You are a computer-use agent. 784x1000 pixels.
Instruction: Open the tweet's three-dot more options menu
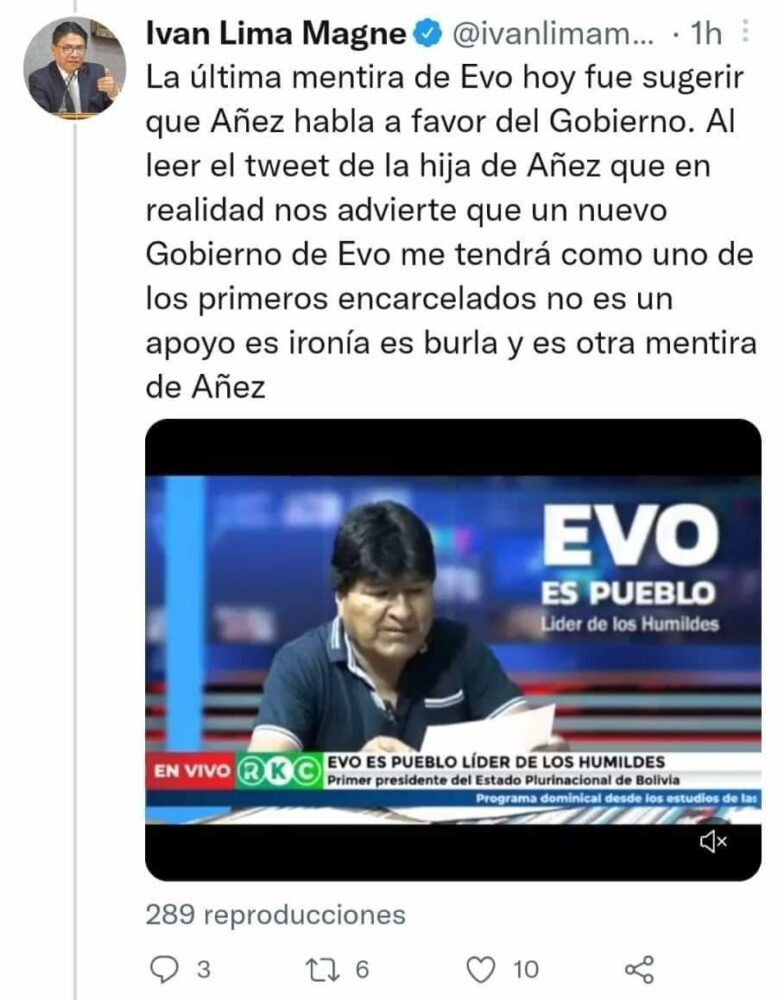click(746, 32)
